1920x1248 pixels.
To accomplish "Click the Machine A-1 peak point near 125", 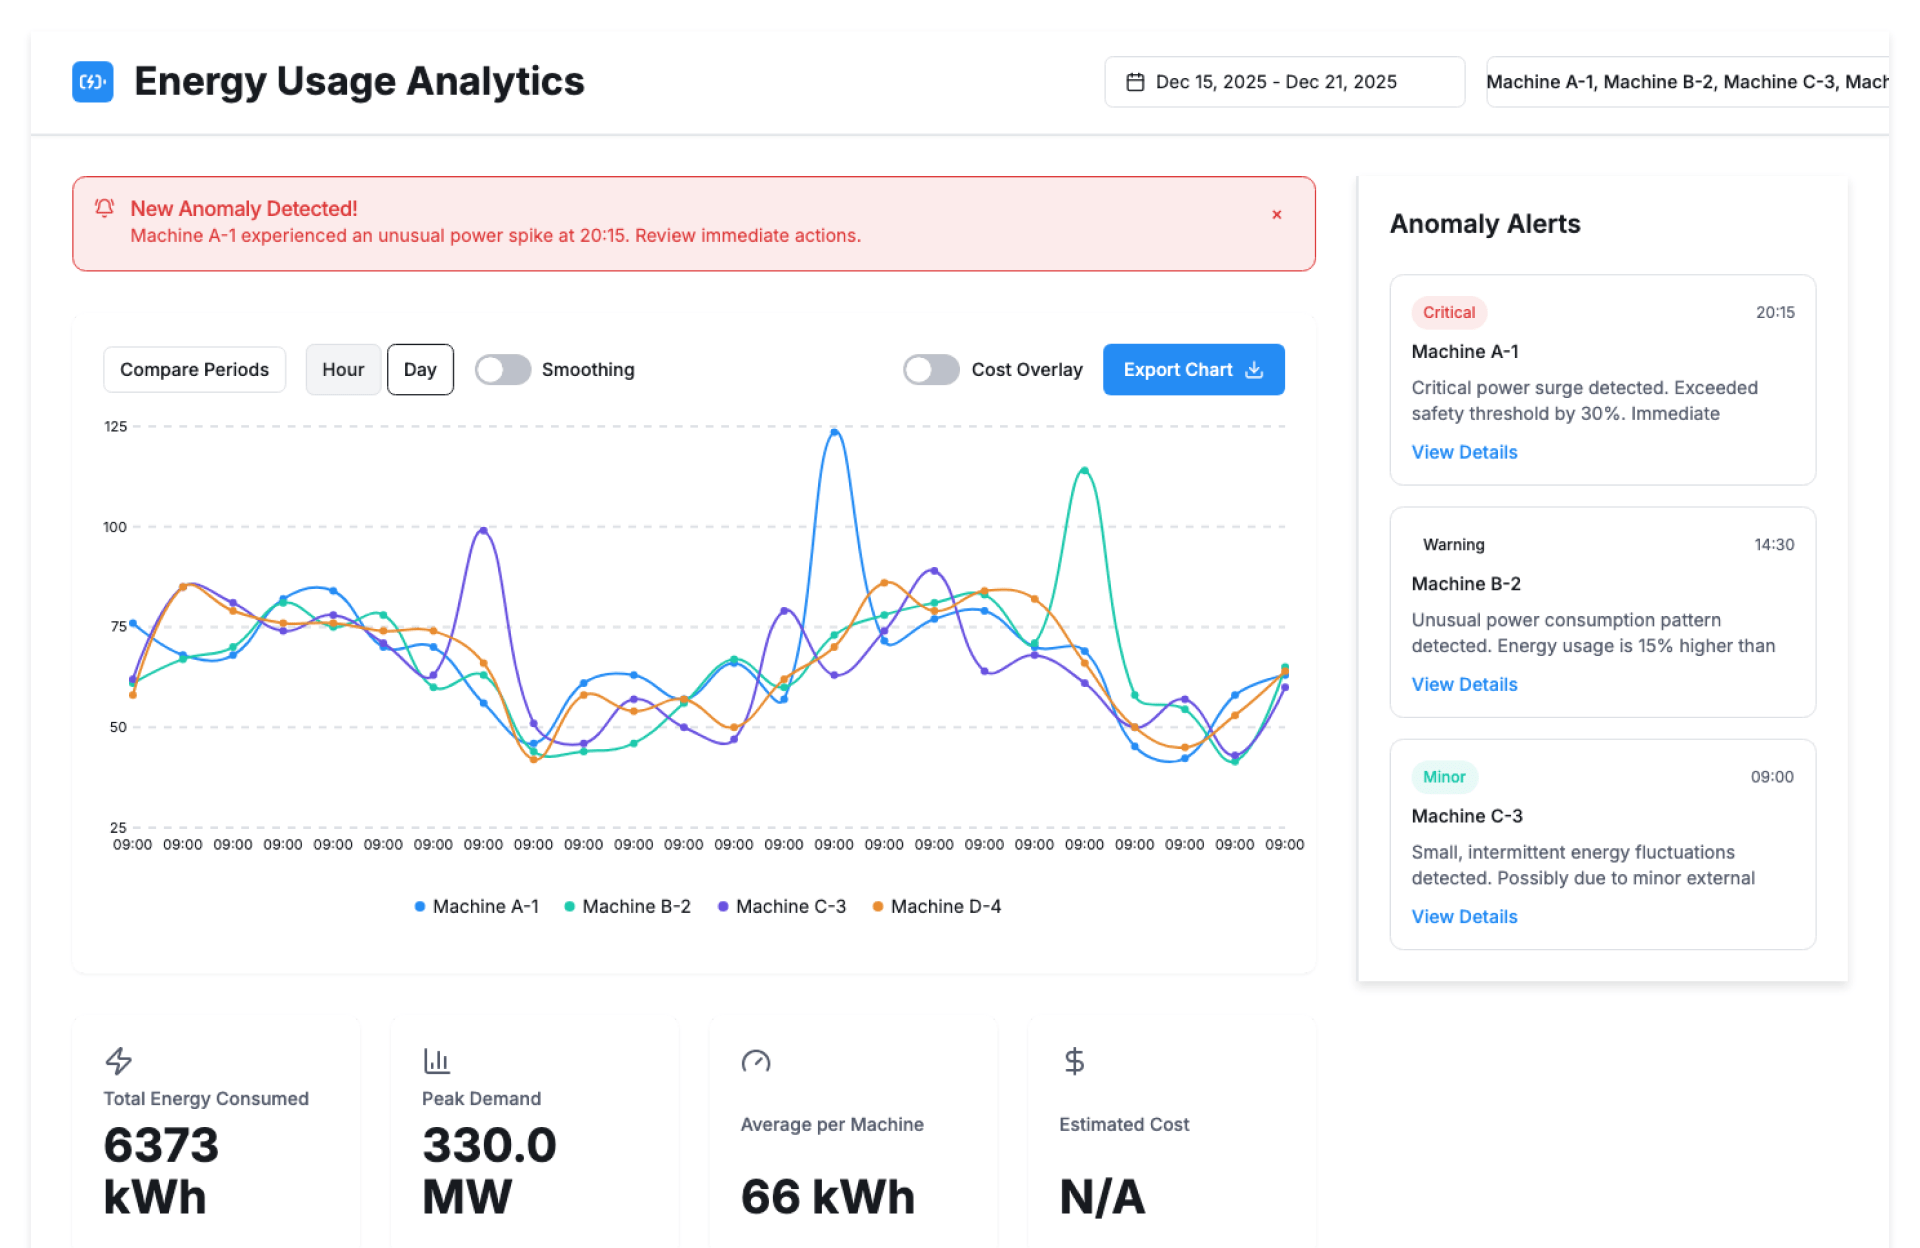I will [834, 432].
